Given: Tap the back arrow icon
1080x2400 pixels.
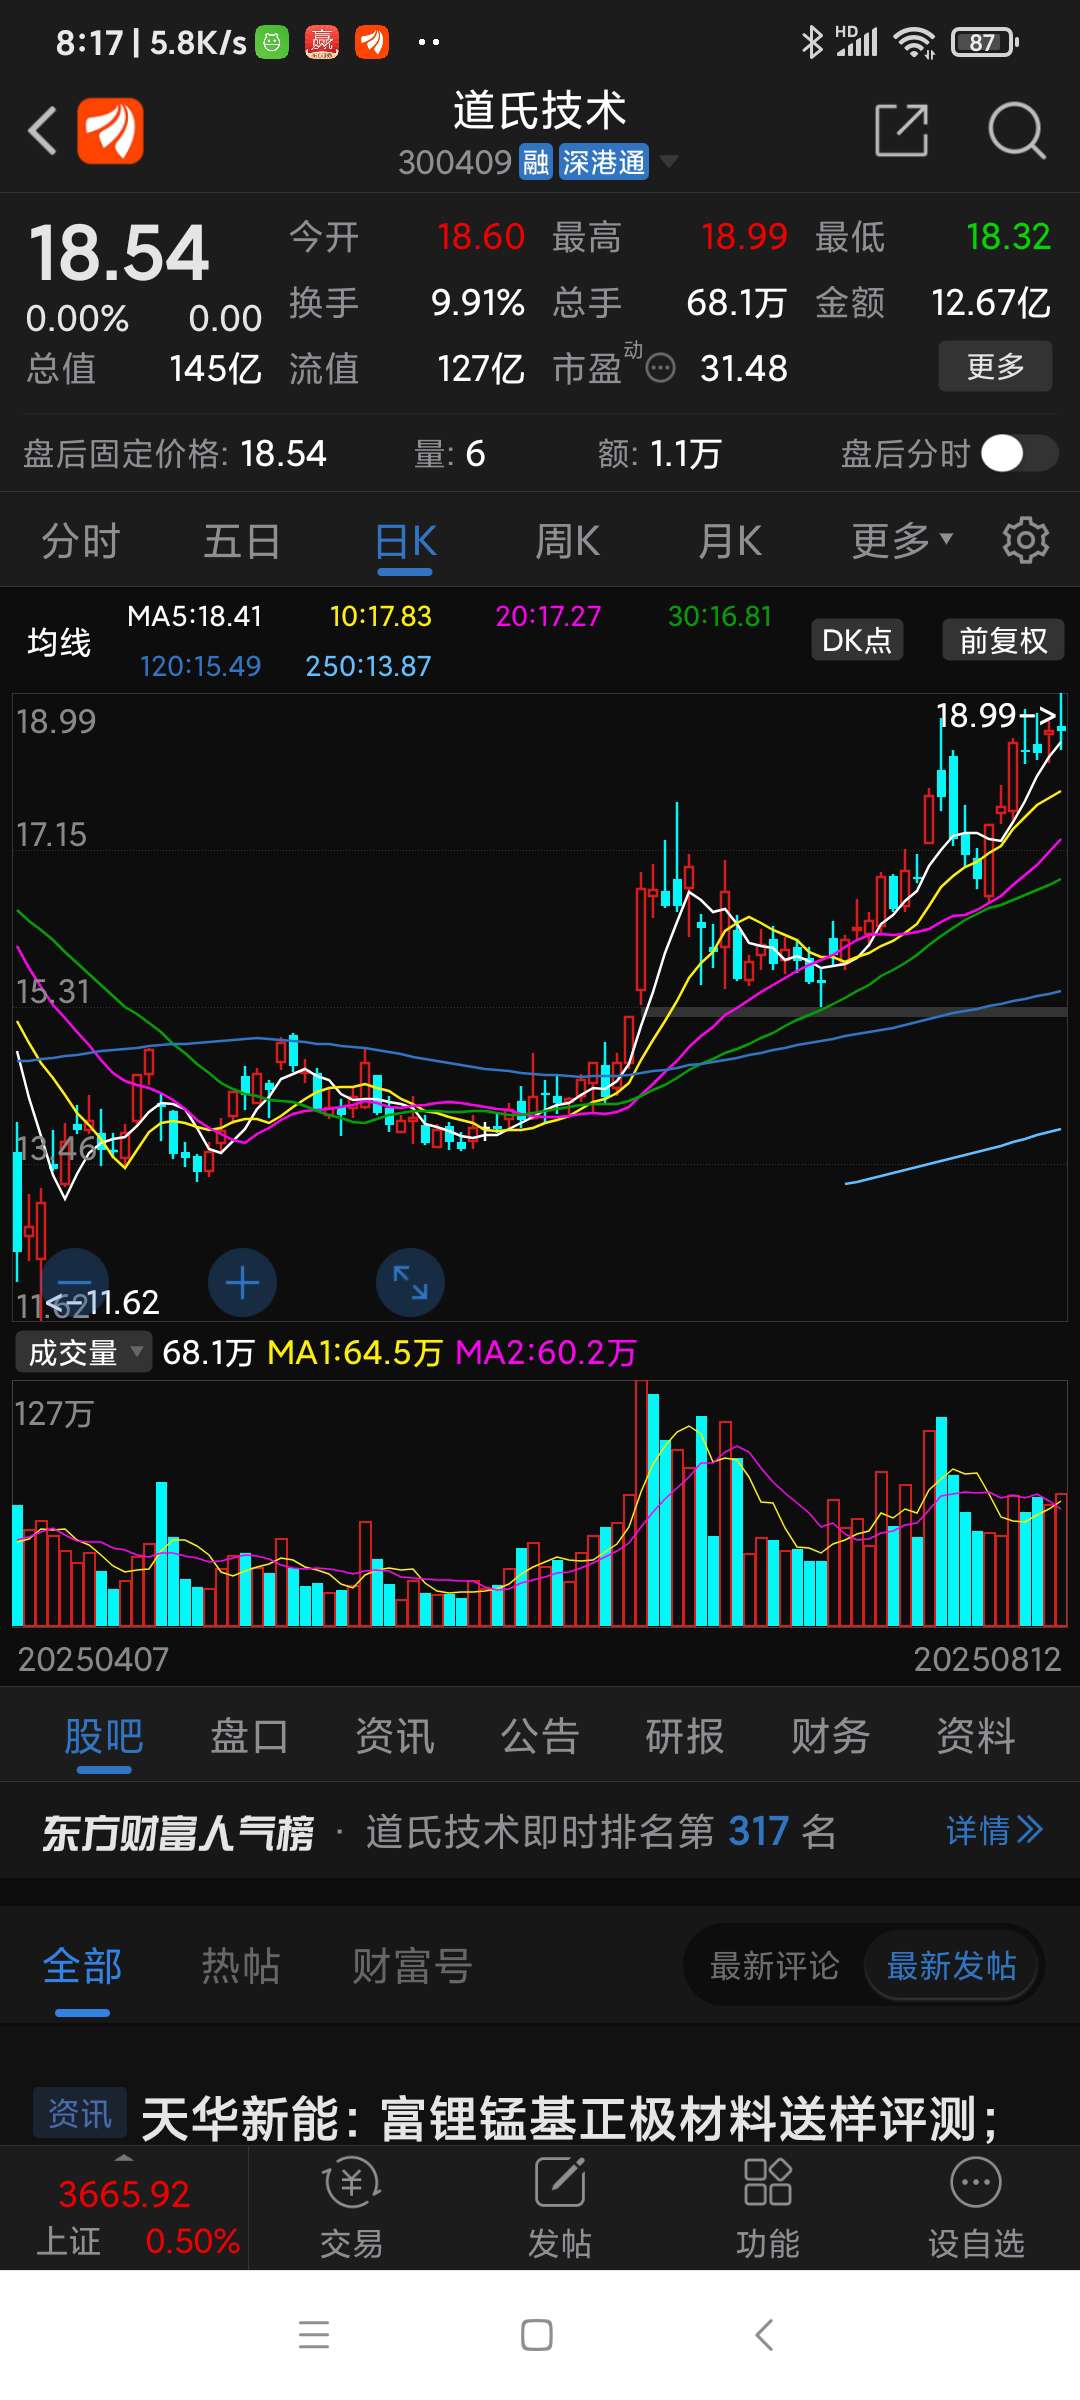Looking at the screenshot, I should [42, 130].
